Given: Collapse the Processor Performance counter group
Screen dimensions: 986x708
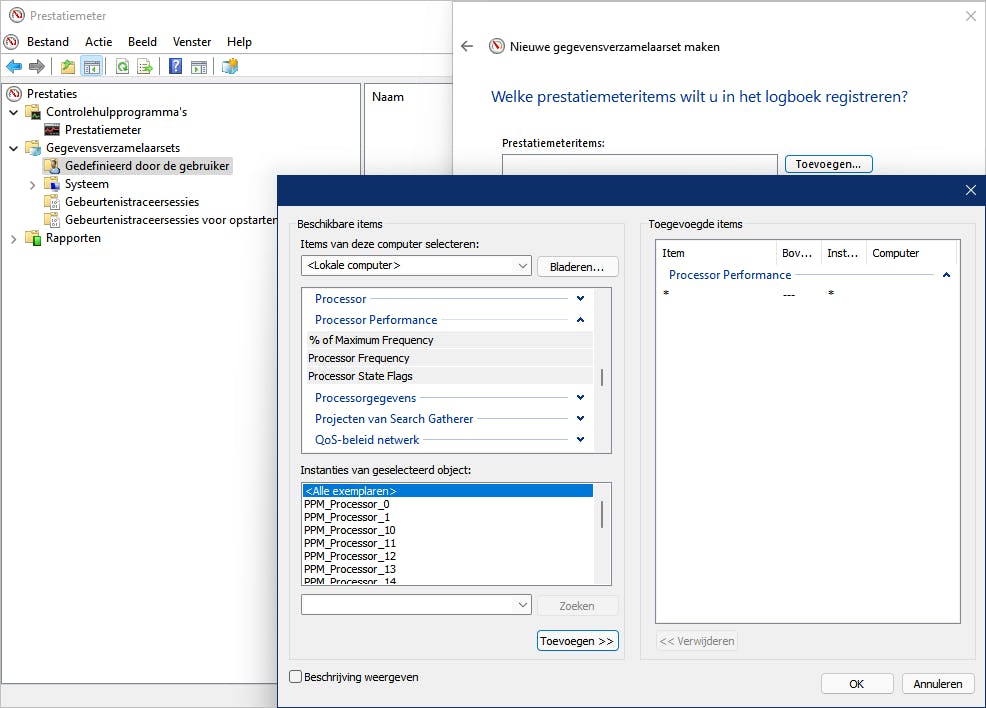Looking at the screenshot, I should 580,319.
